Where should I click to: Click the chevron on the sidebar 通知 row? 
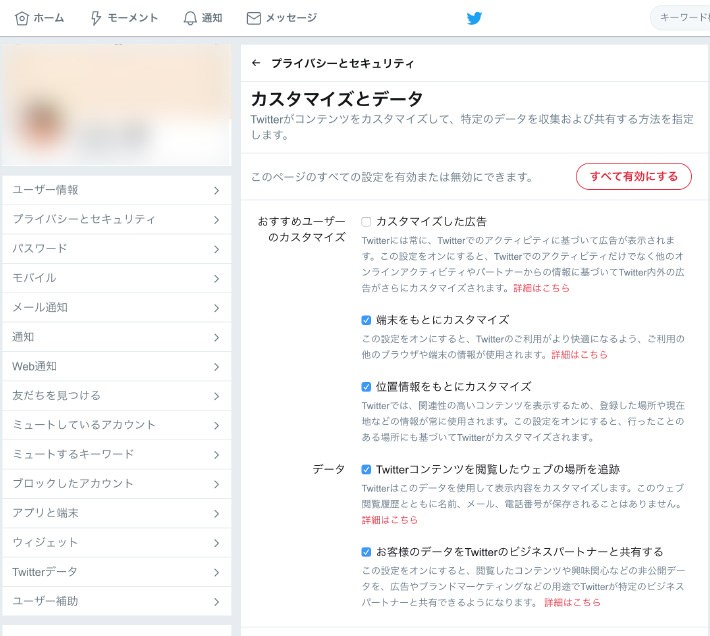(x=216, y=337)
